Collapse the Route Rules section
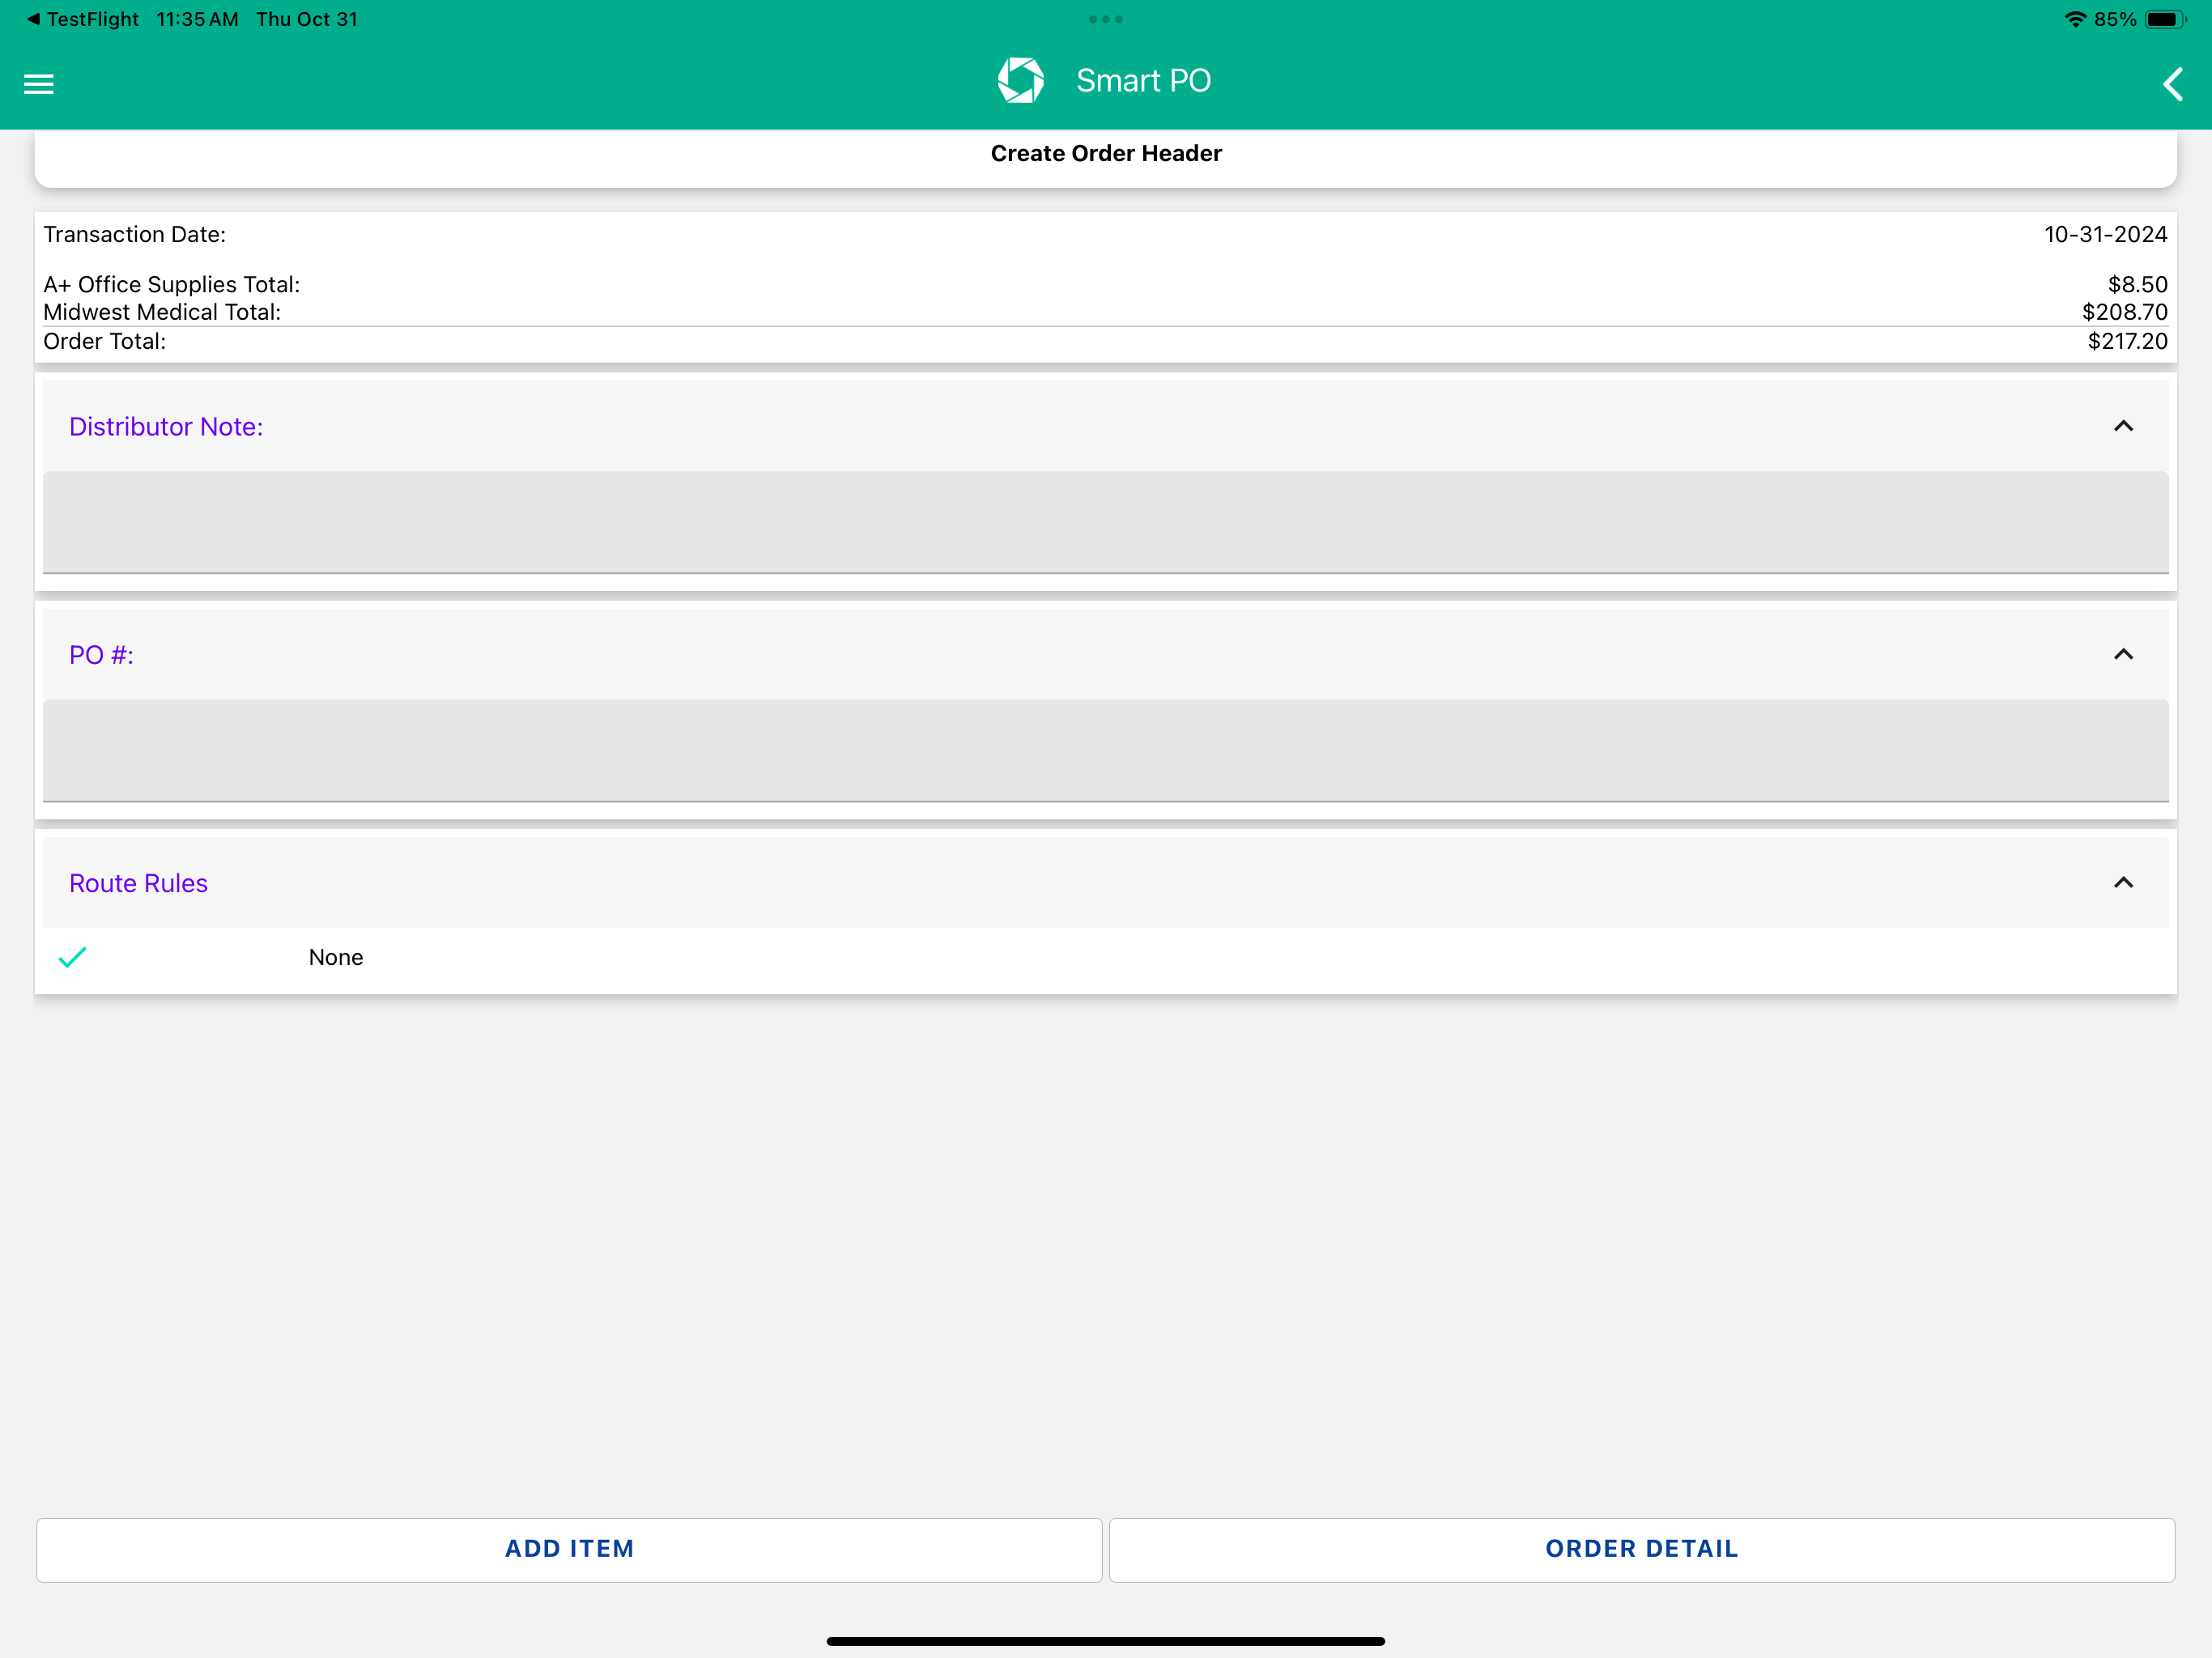Viewport: 2212px width, 1658px height. point(2123,882)
